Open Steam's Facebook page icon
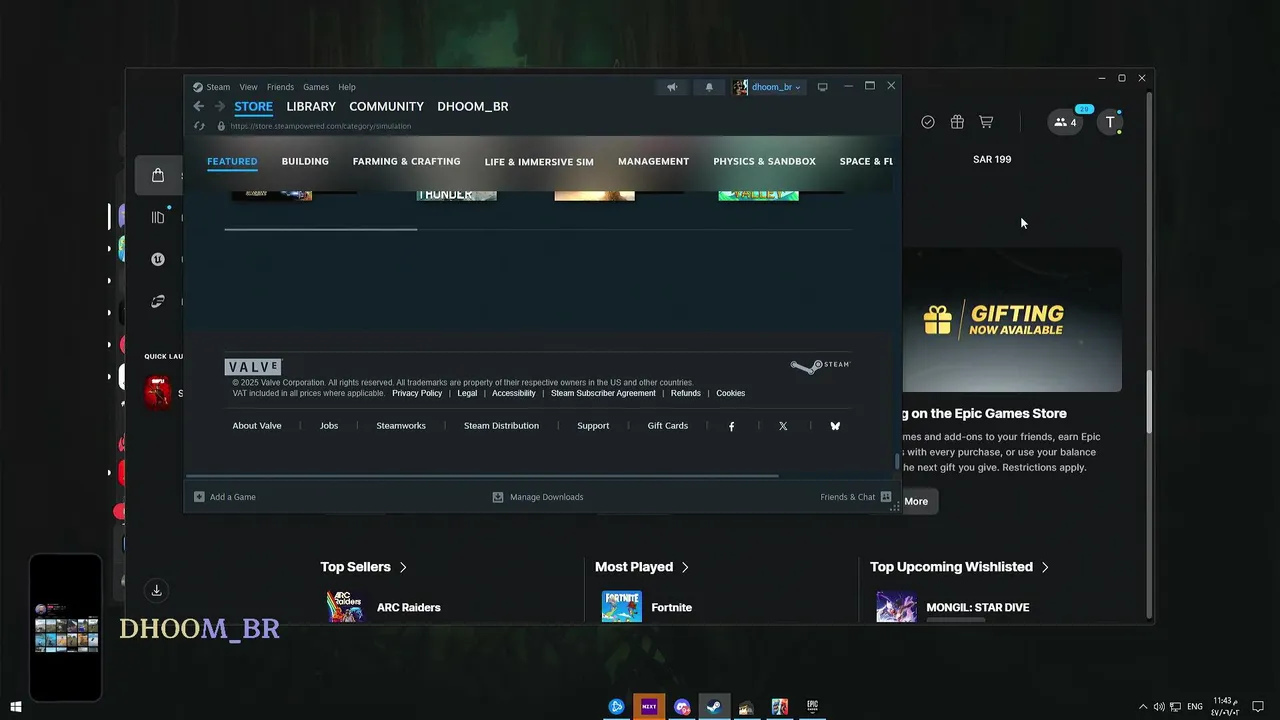Screen dimensions: 1280x720 (731, 426)
